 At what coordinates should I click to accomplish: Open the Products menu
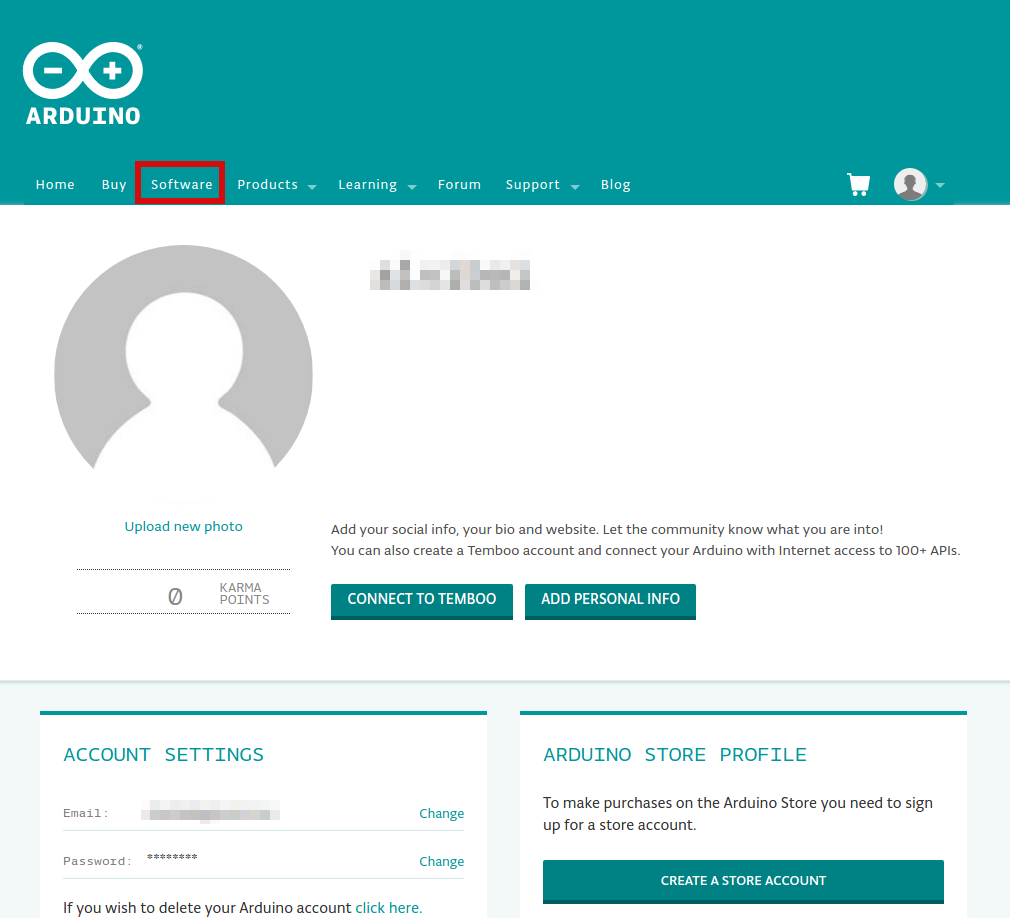pyautogui.click(x=268, y=185)
